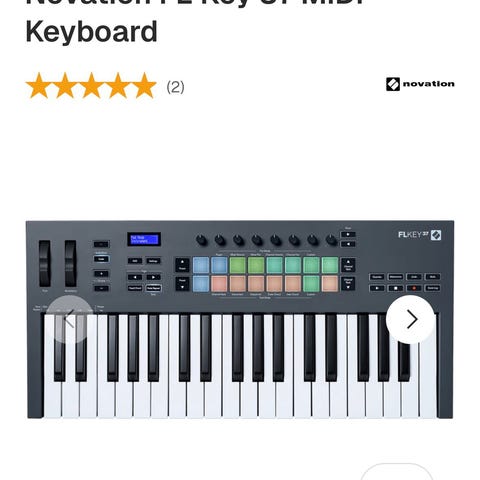
Task: Open the Novation brand logo
Action: coord(420,84)
